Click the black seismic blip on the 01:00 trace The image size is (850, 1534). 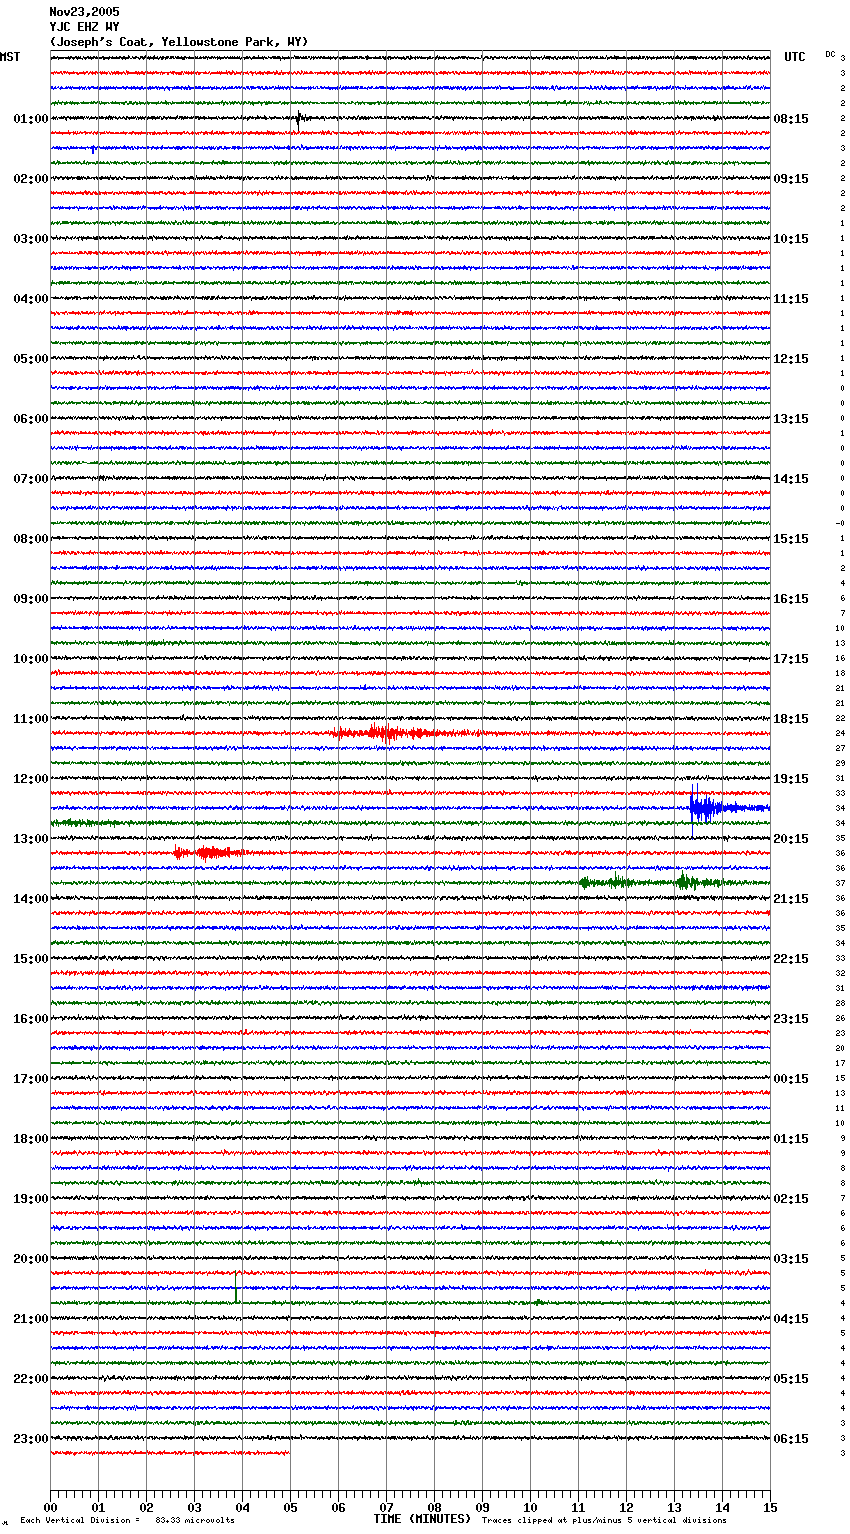pyautogui.click(x=299, y=119)
